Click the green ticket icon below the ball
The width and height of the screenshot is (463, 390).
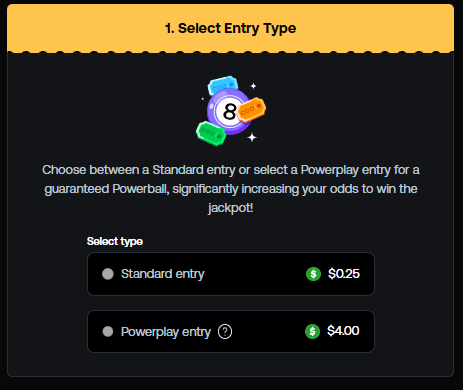[211, 133]
